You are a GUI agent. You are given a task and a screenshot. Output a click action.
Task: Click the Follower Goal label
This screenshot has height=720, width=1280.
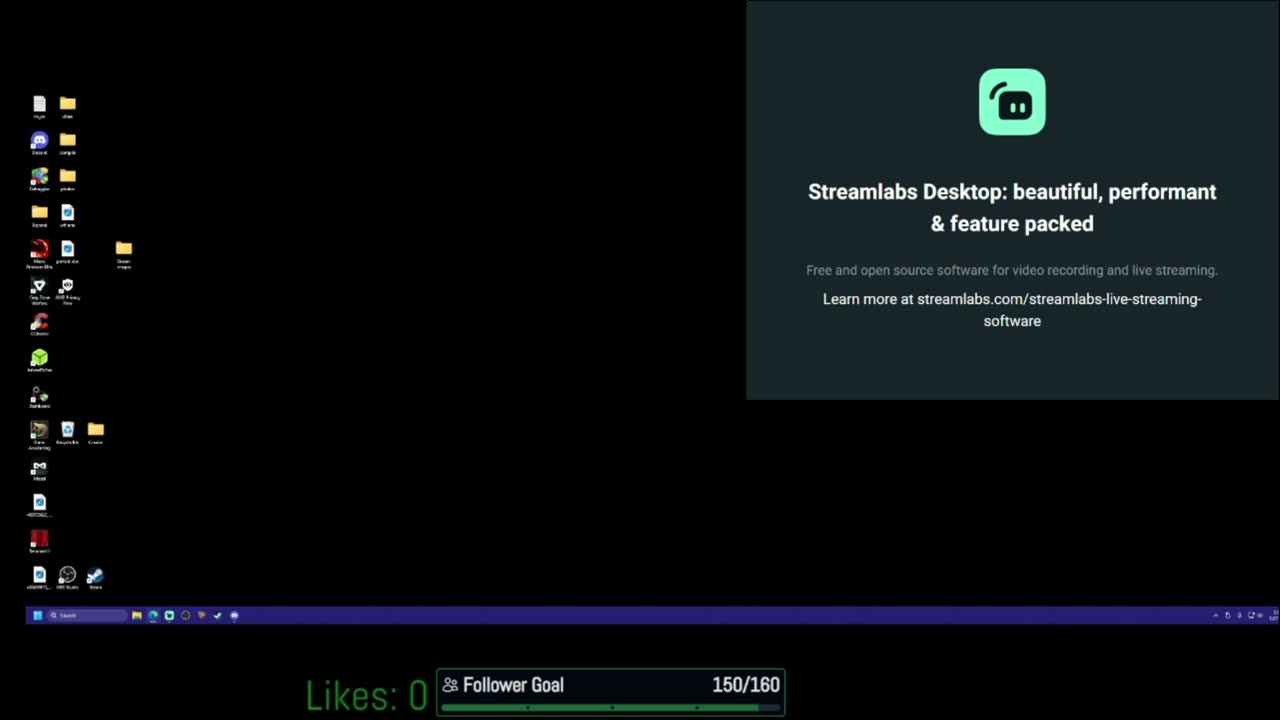513,685
